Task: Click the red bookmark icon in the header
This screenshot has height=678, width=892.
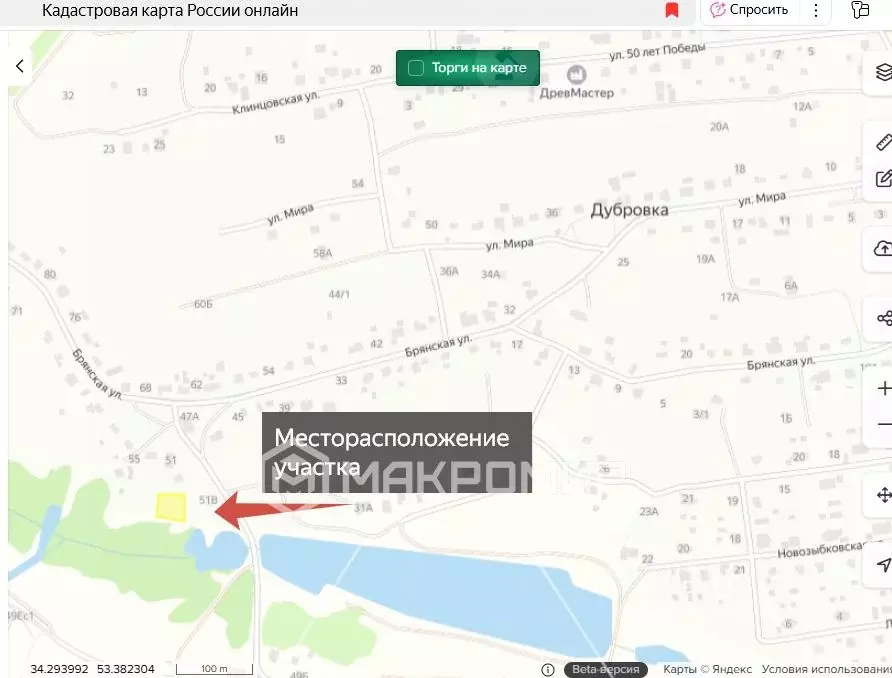Action: point(672,10)
